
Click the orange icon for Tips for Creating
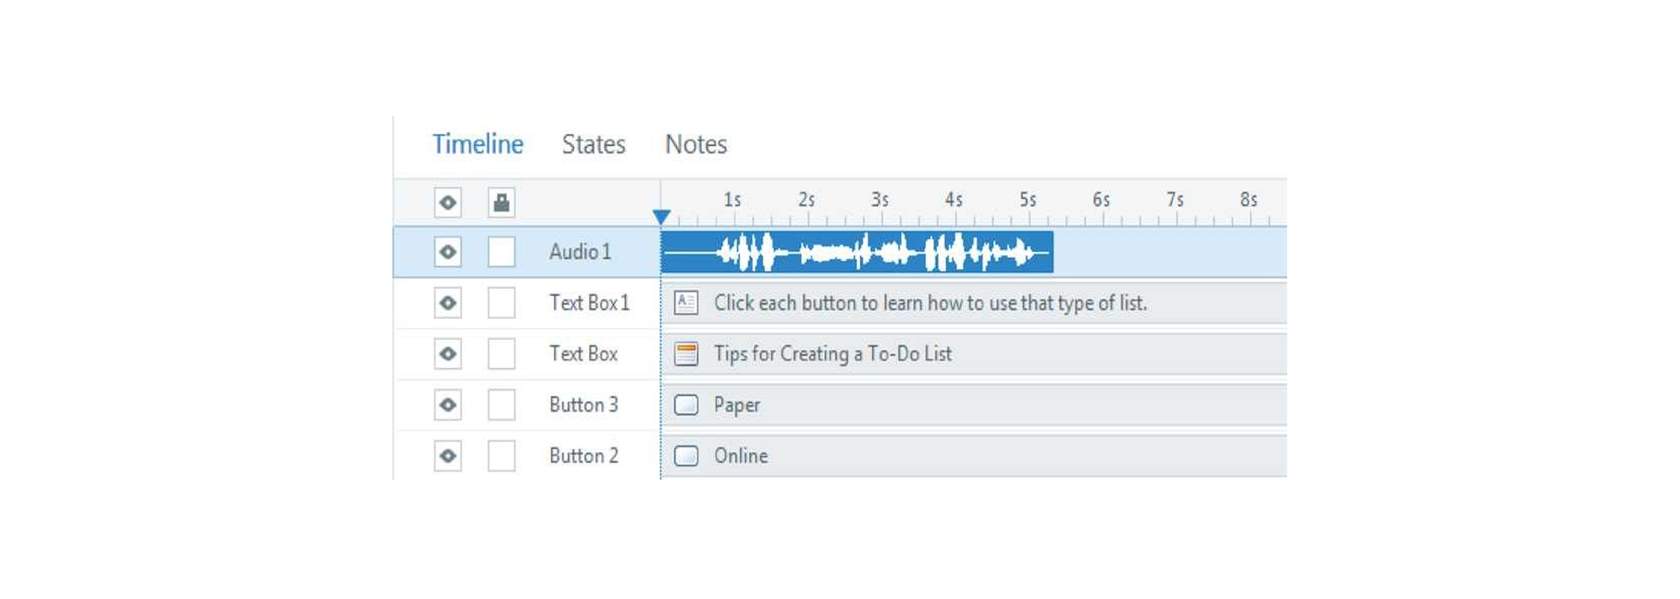(x=686, y=354)
